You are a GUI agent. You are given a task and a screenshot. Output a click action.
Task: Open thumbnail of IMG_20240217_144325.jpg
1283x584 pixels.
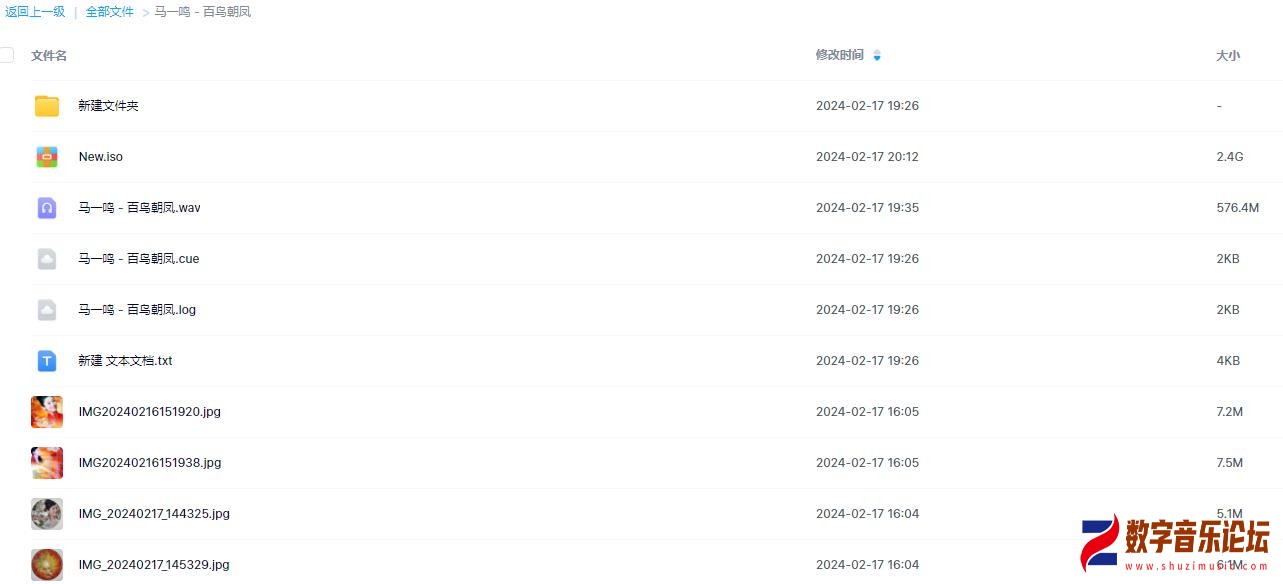tap(47, 514)
